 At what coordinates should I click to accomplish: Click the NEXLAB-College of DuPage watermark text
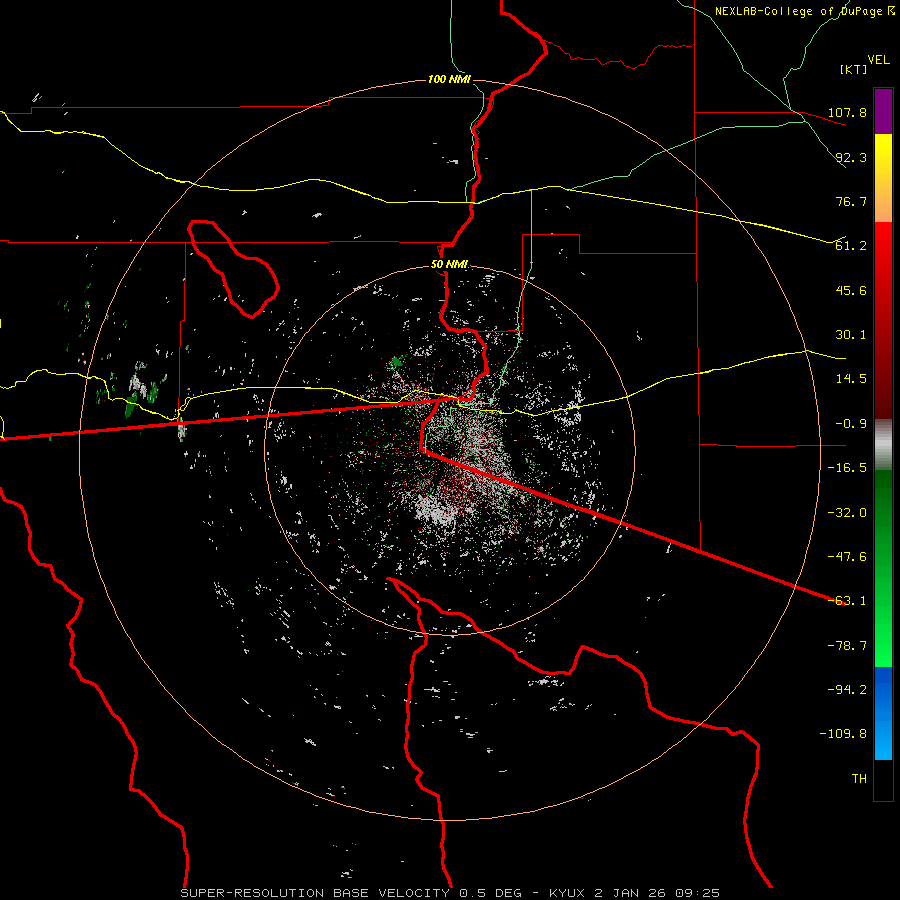[804, 11]
